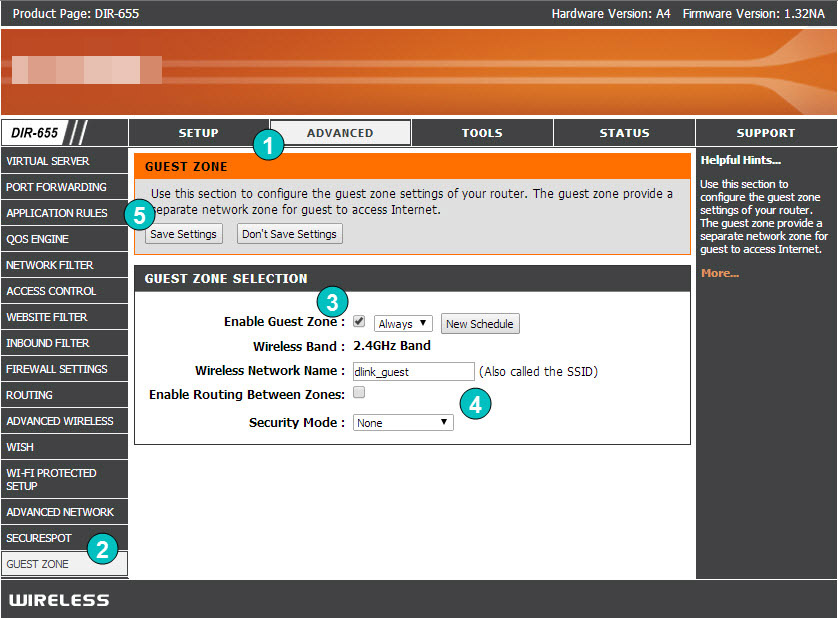Screen dimensions: 838x618
Task: Click the Wireless Network Name field
Action: point(413,372)
